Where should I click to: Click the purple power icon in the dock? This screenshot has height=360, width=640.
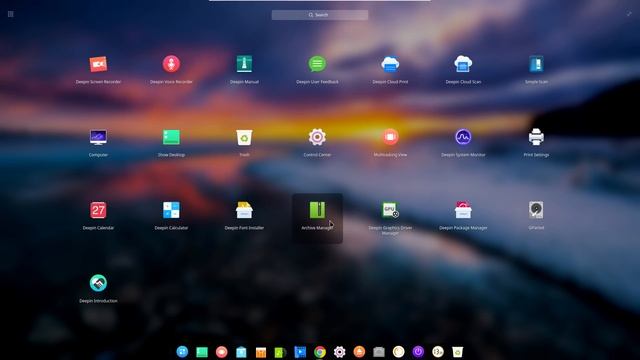(x=418, y=351)
